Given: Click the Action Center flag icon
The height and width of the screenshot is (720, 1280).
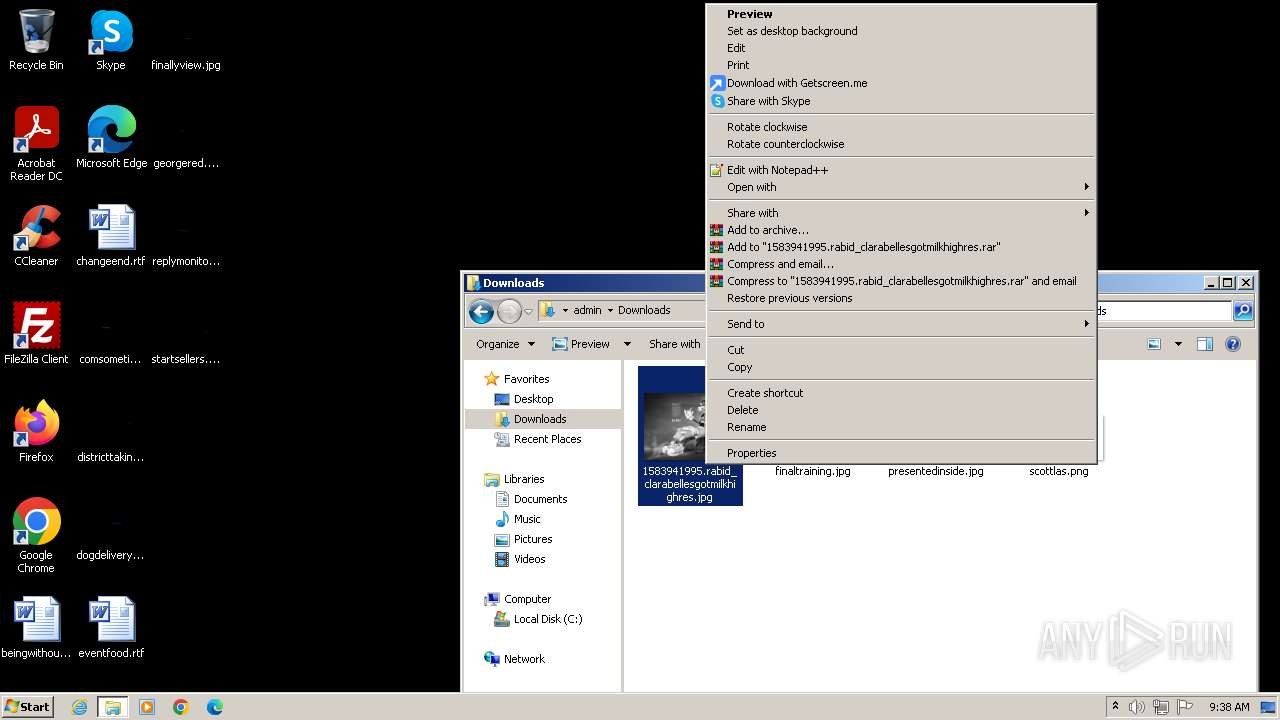Looking at the screenshot, I should click(1185, 707).
